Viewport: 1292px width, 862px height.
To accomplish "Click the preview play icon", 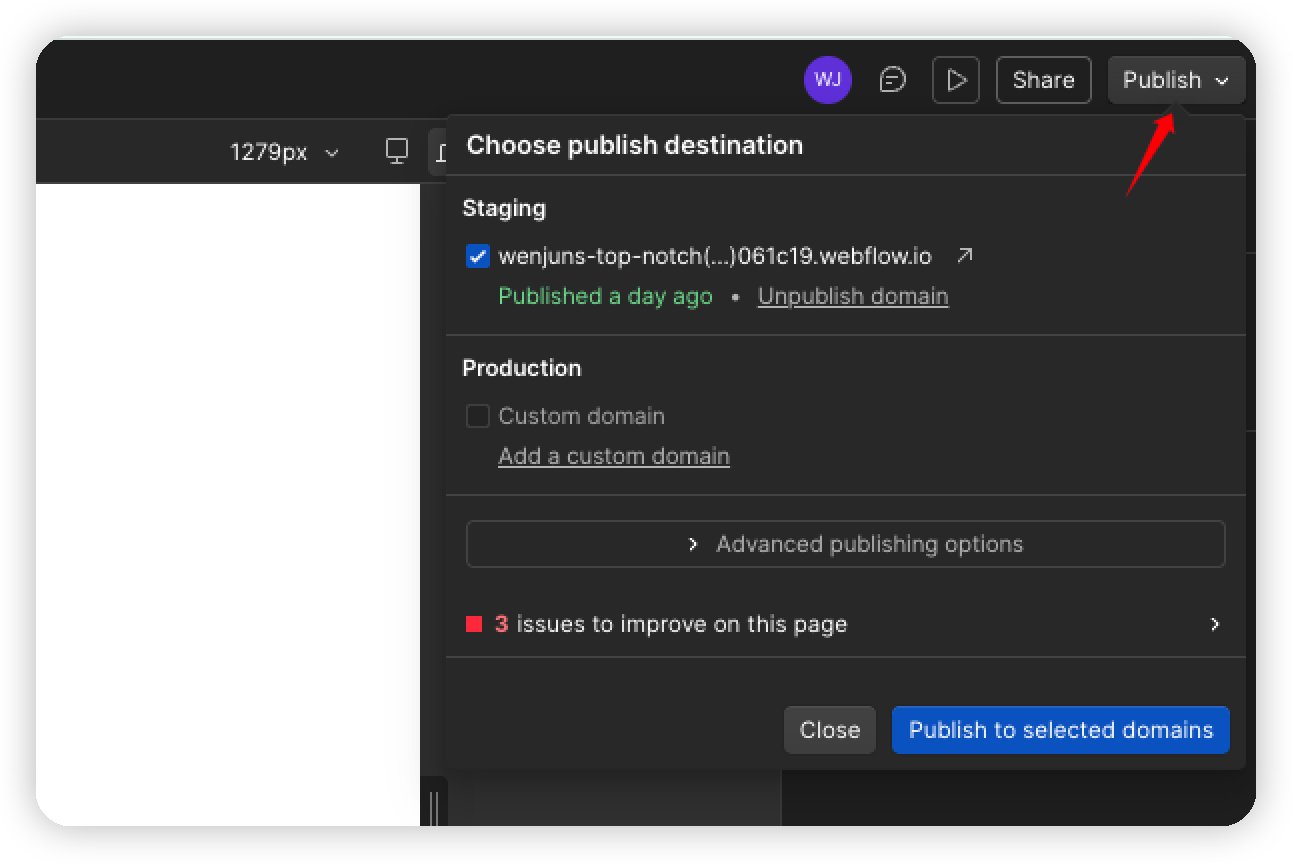I will tap(956, 80).
